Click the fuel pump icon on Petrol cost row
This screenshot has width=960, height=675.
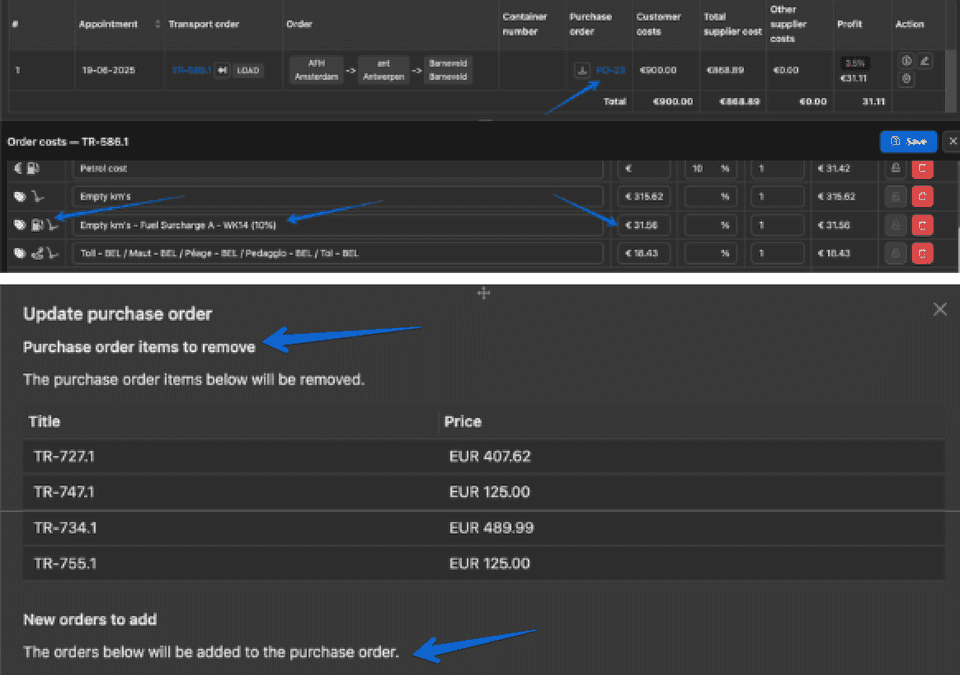pyautogui.click(x=33, y=168)
